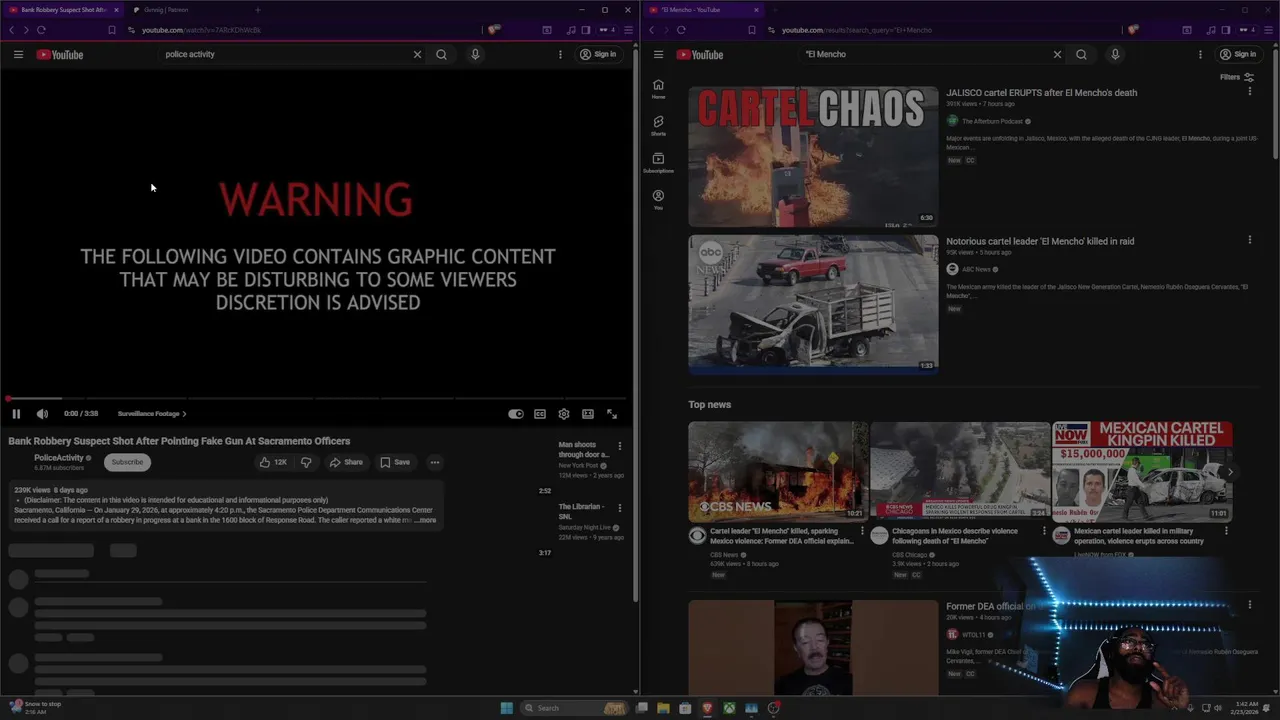The width and height of the screenshot is (1280, 720).
Task: Open the YouTube settings dots in the left window
Action: (560, 54)
